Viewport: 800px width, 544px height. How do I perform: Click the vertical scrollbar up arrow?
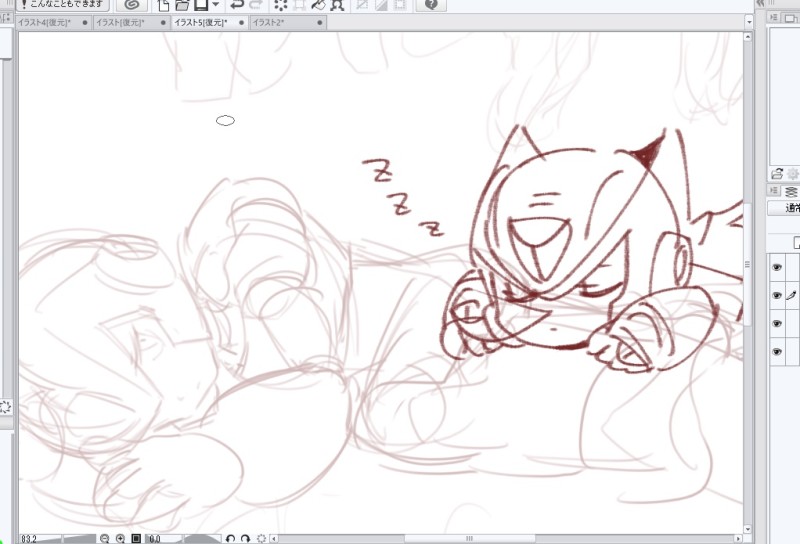point(748,37)
